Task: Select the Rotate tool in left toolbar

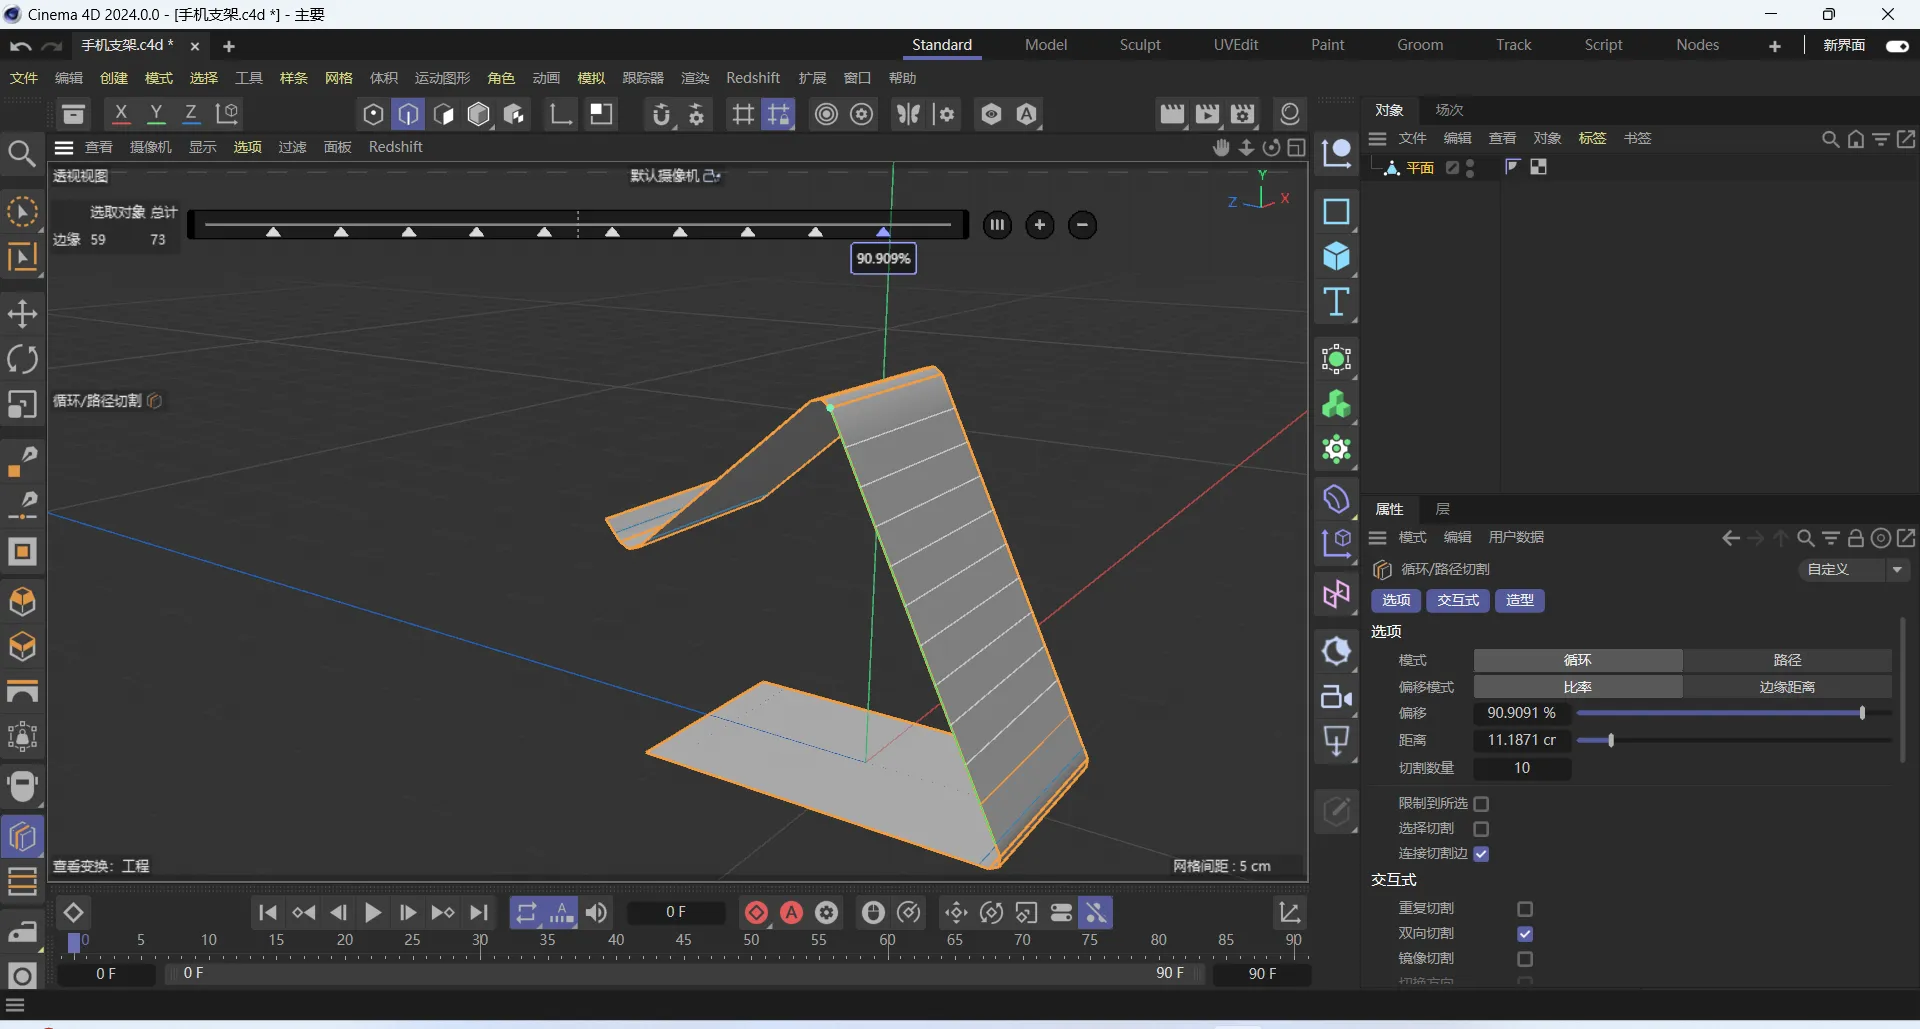Action: pyautogui.click(x=22, y=359)
